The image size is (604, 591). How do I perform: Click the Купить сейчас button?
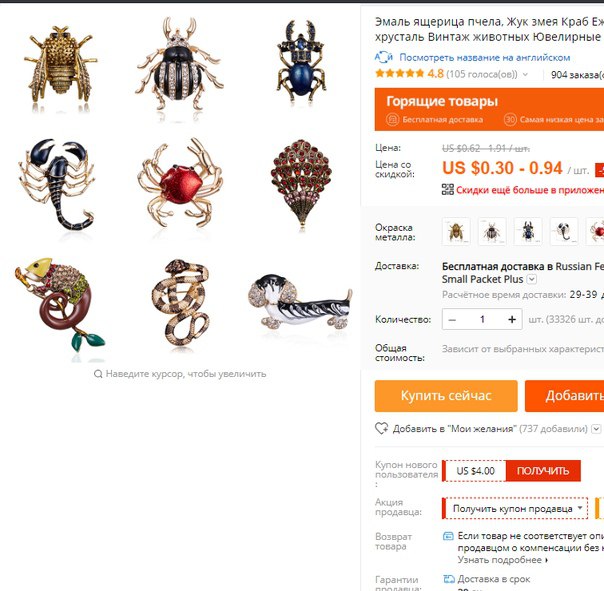446,396
